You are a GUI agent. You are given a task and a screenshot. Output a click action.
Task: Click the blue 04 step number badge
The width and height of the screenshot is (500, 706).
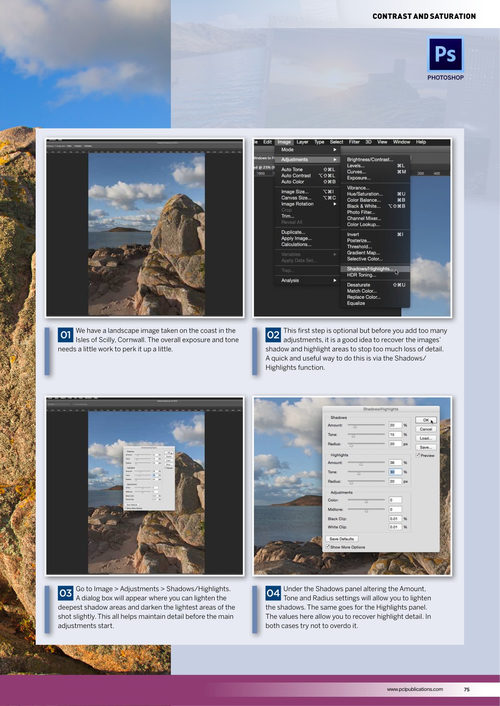(x=273, y=593)
